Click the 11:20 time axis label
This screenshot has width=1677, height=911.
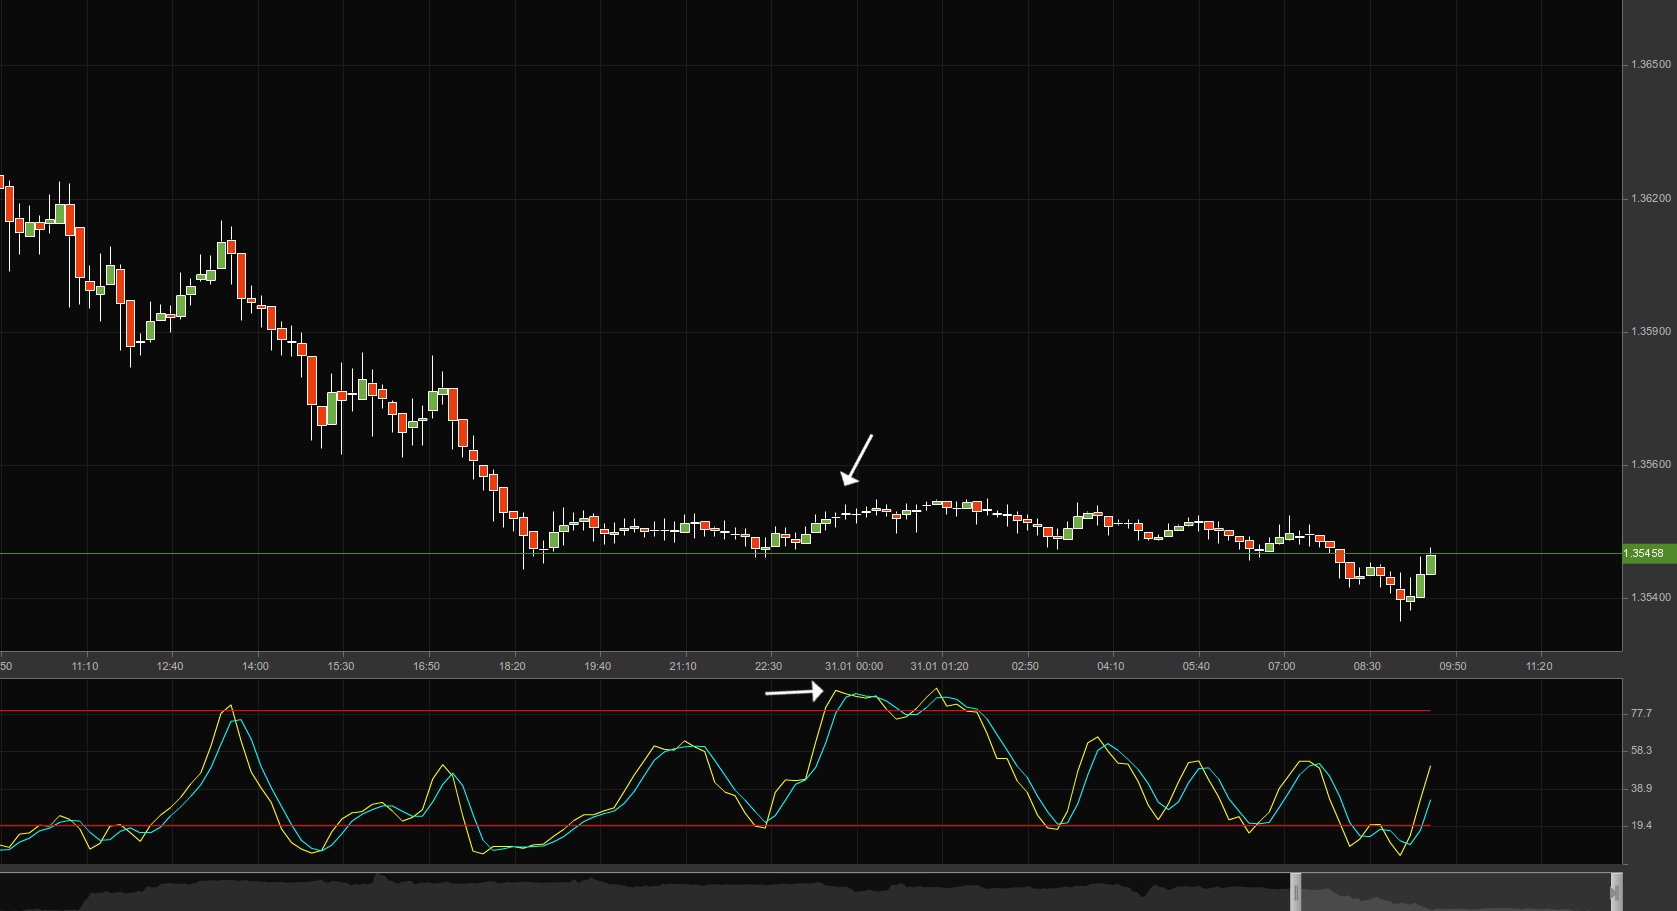pyautogui.click(x=1538, y=666)
